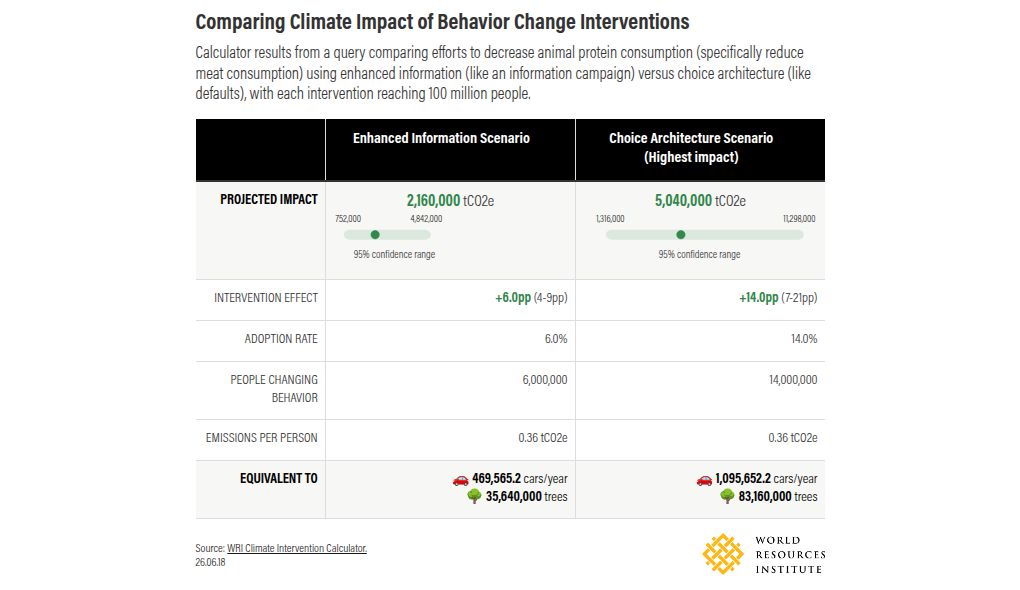Click the Emissions Per Person row label
The image size is (1020, 590).
[x=262, y=438]
